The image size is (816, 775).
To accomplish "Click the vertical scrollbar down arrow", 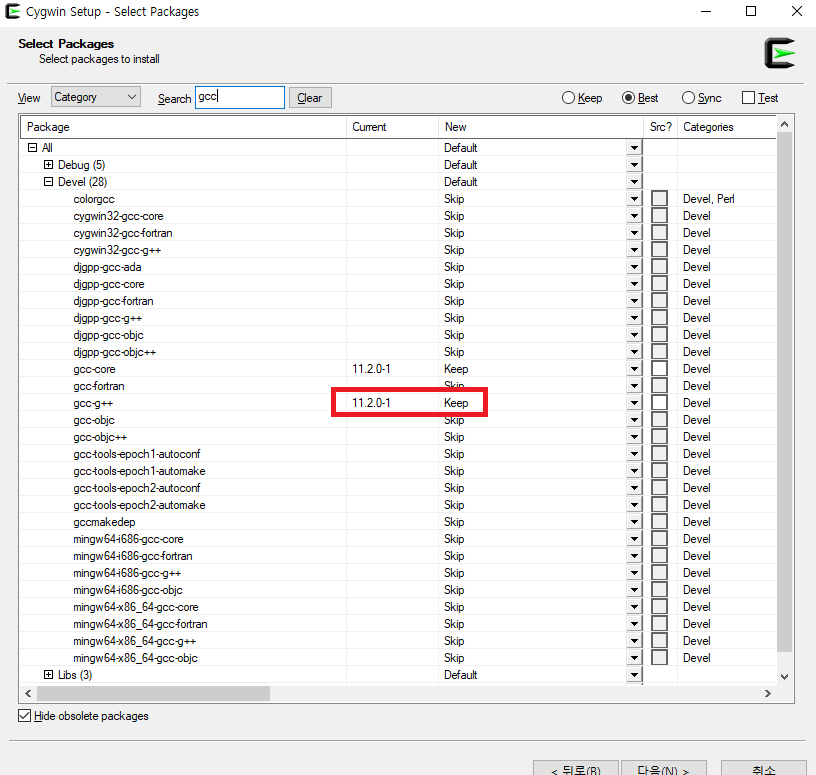I will pyautogui.click(x=784, y=677).
